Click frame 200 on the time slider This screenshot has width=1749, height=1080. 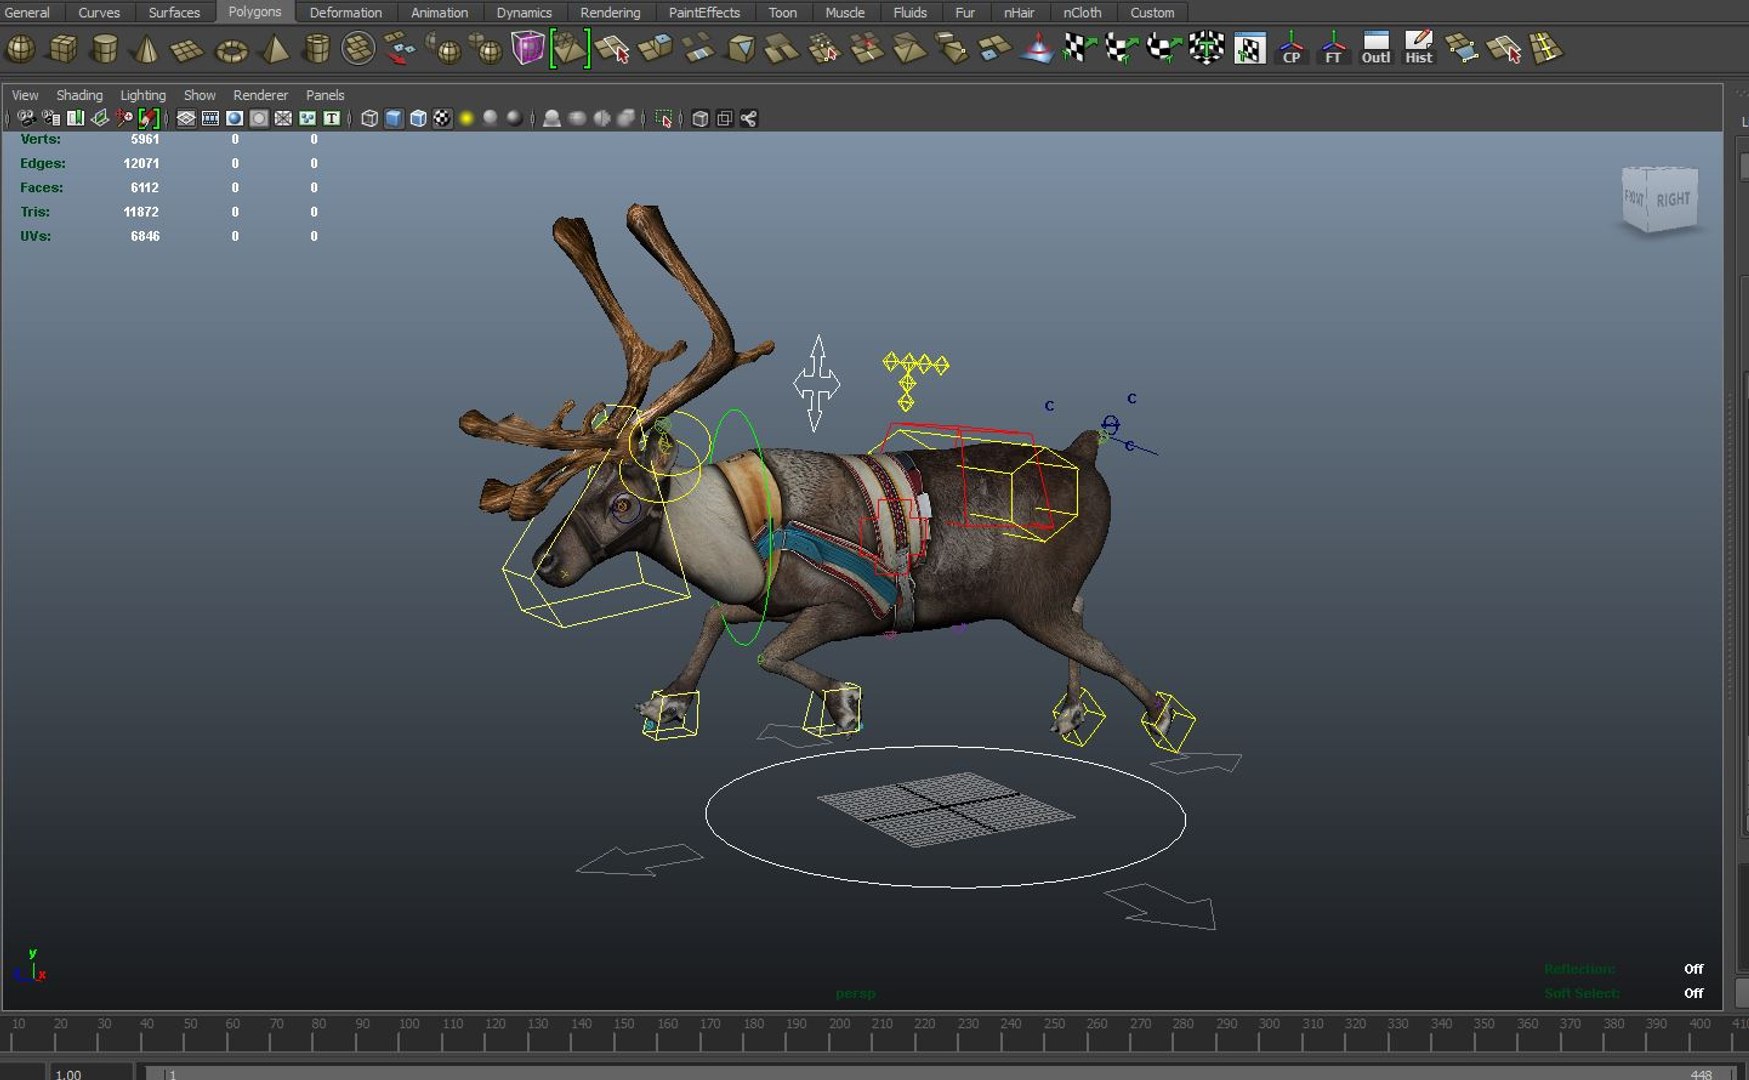tap(840, 1024)
